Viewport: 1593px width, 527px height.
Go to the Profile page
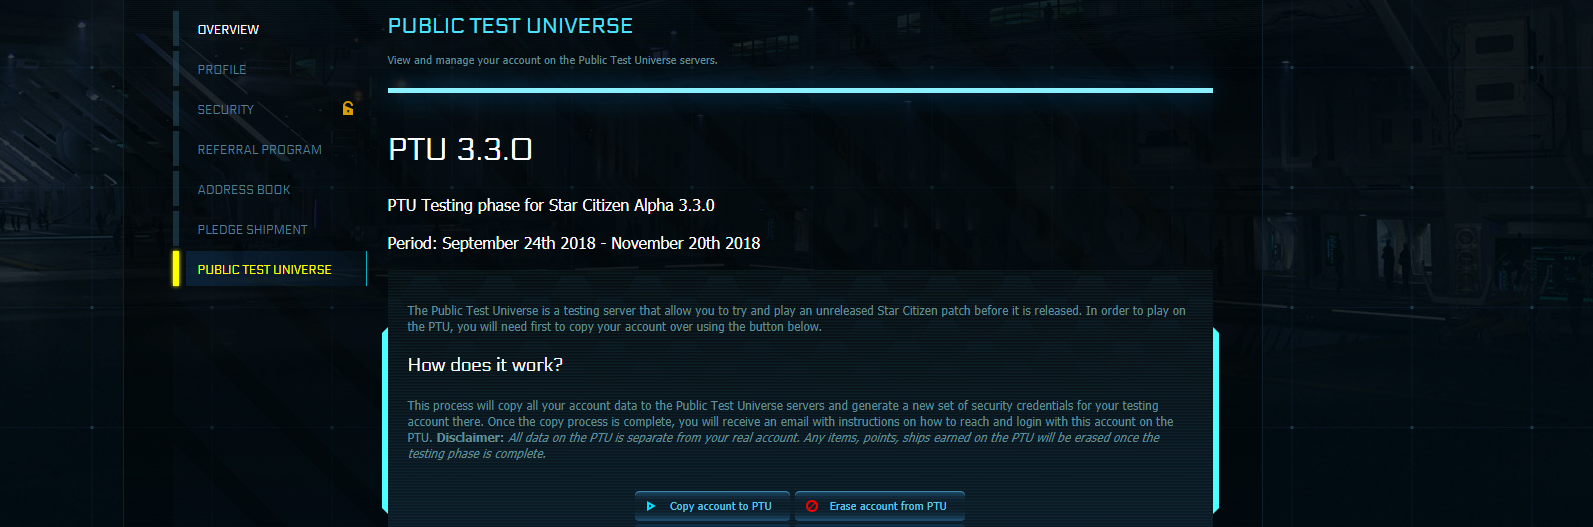[x=222, y=70]
